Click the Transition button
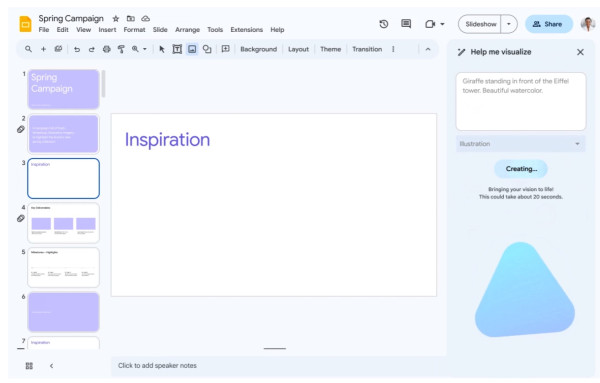Screen dimensions: 600x383 click(367, 49)
